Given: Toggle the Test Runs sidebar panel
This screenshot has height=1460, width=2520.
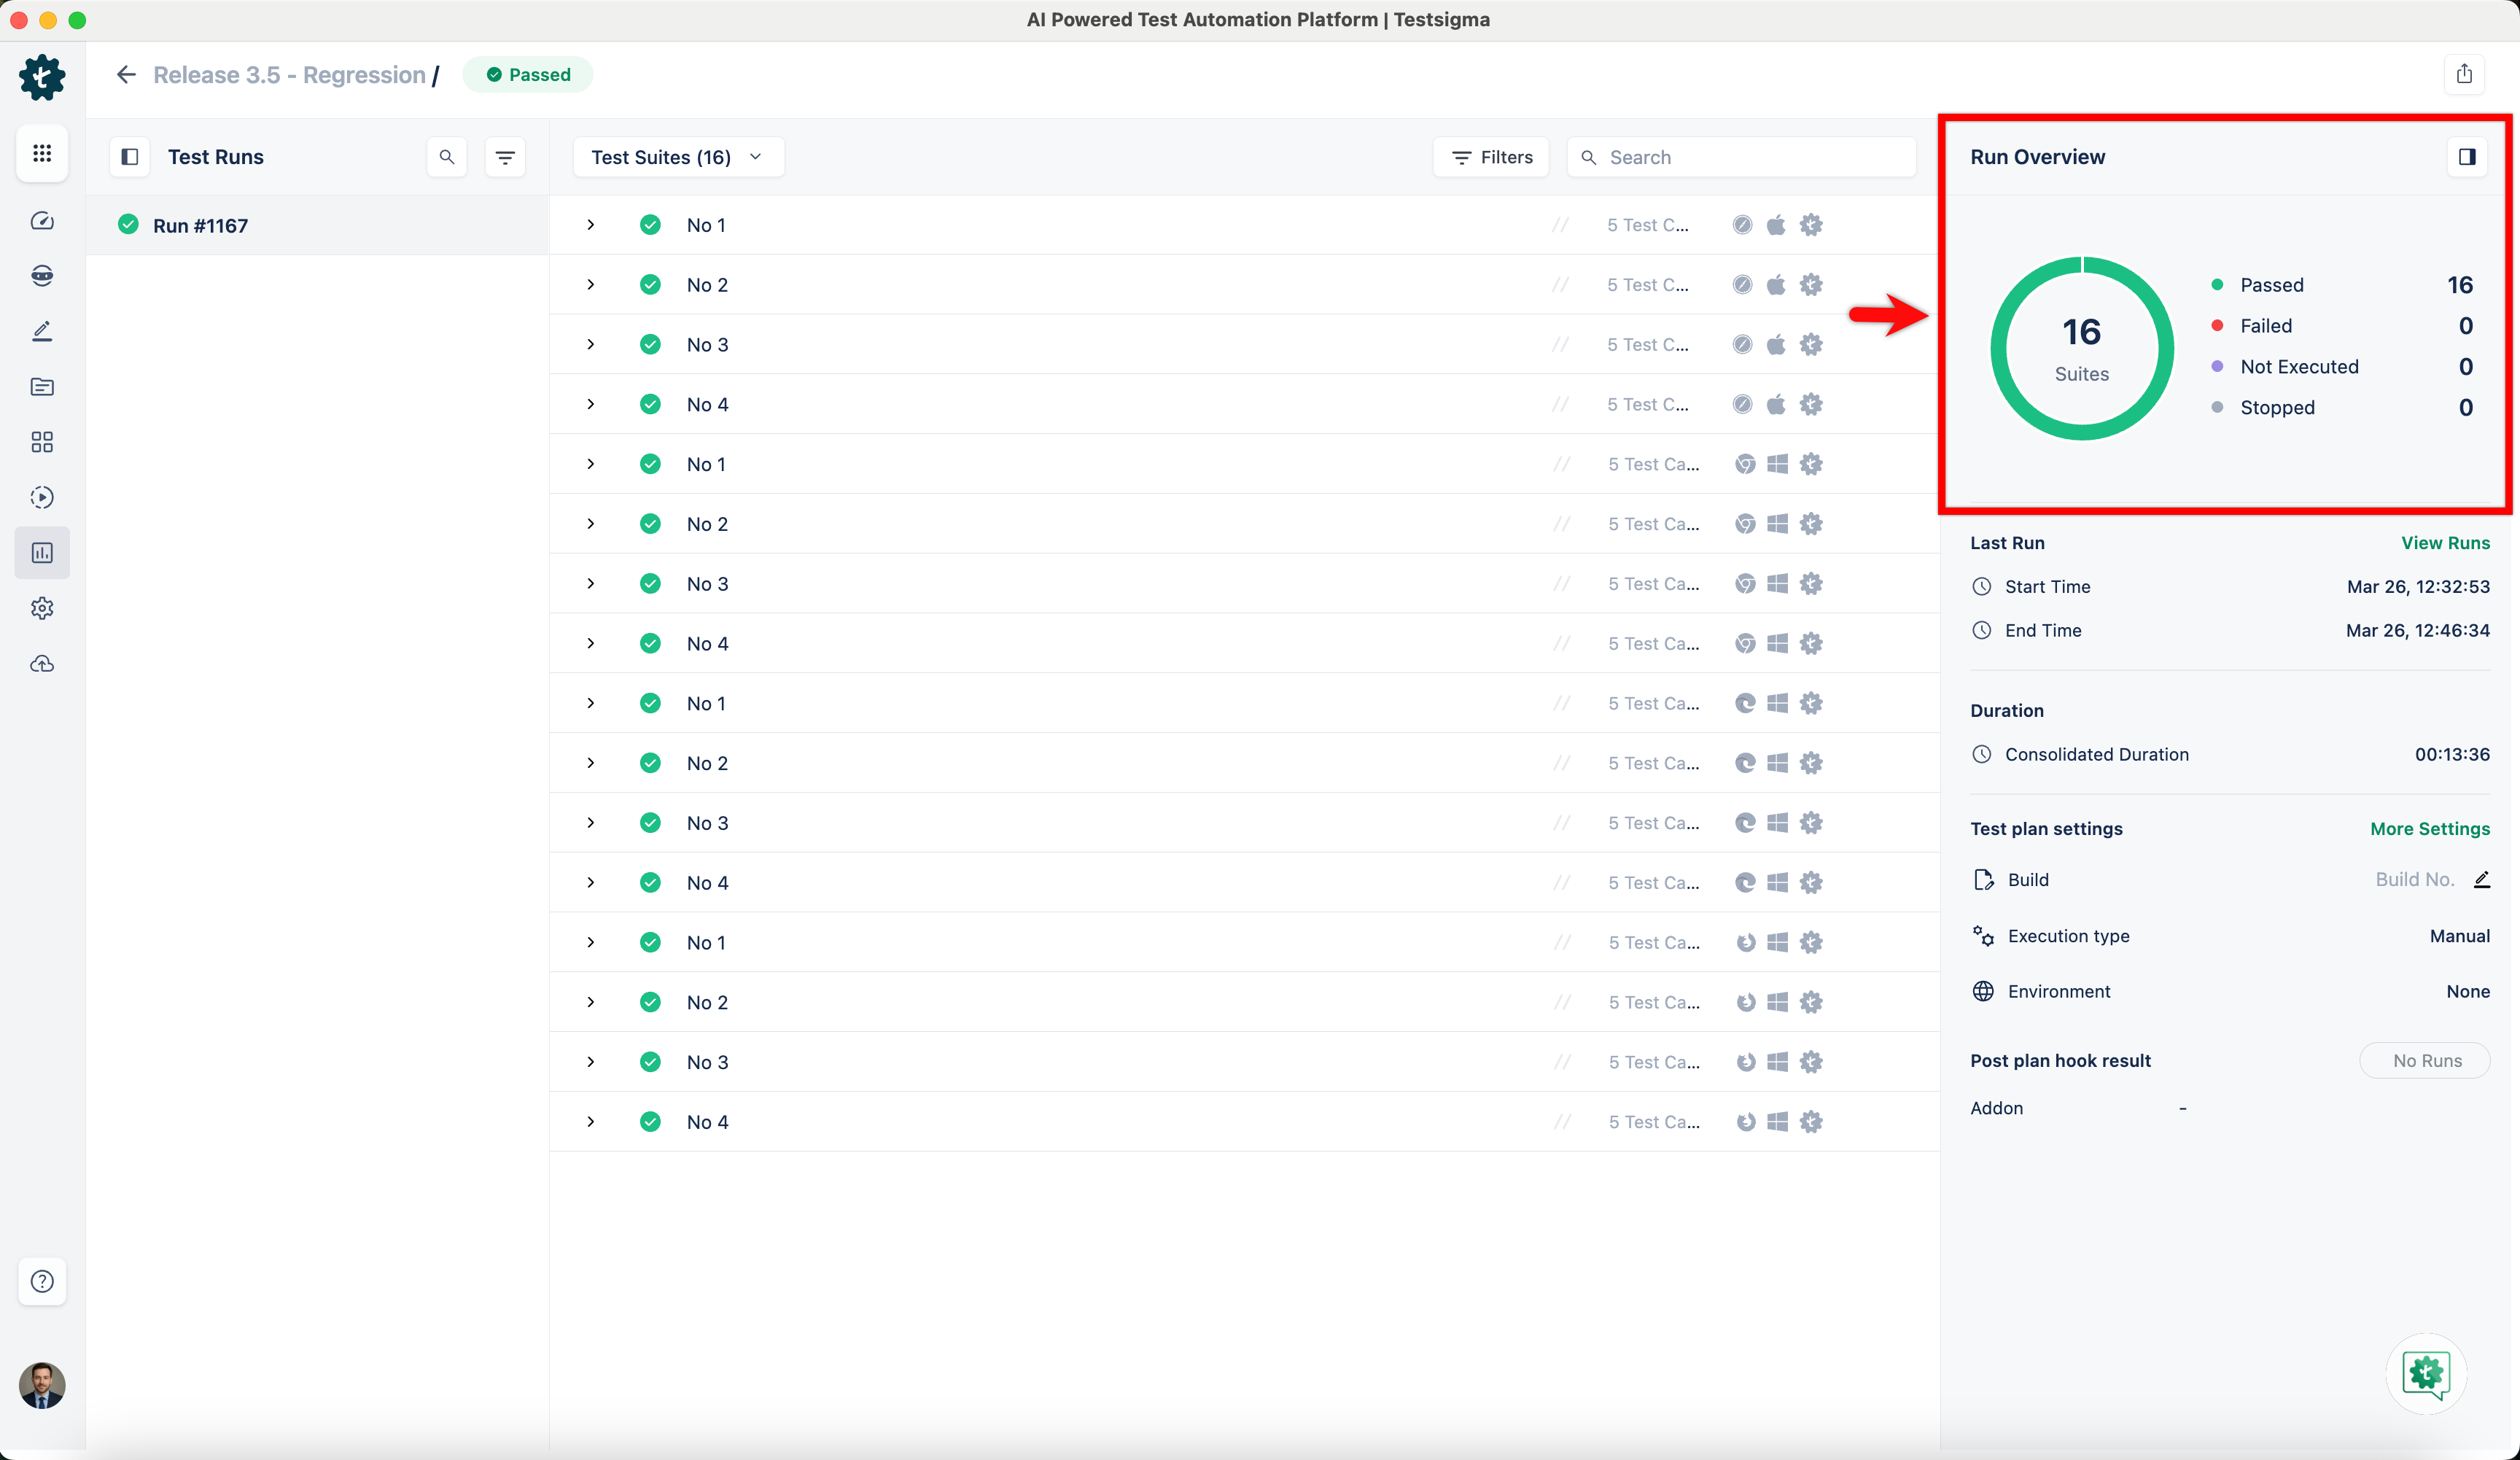Looking at the screenshot, I should click(130, 157).
